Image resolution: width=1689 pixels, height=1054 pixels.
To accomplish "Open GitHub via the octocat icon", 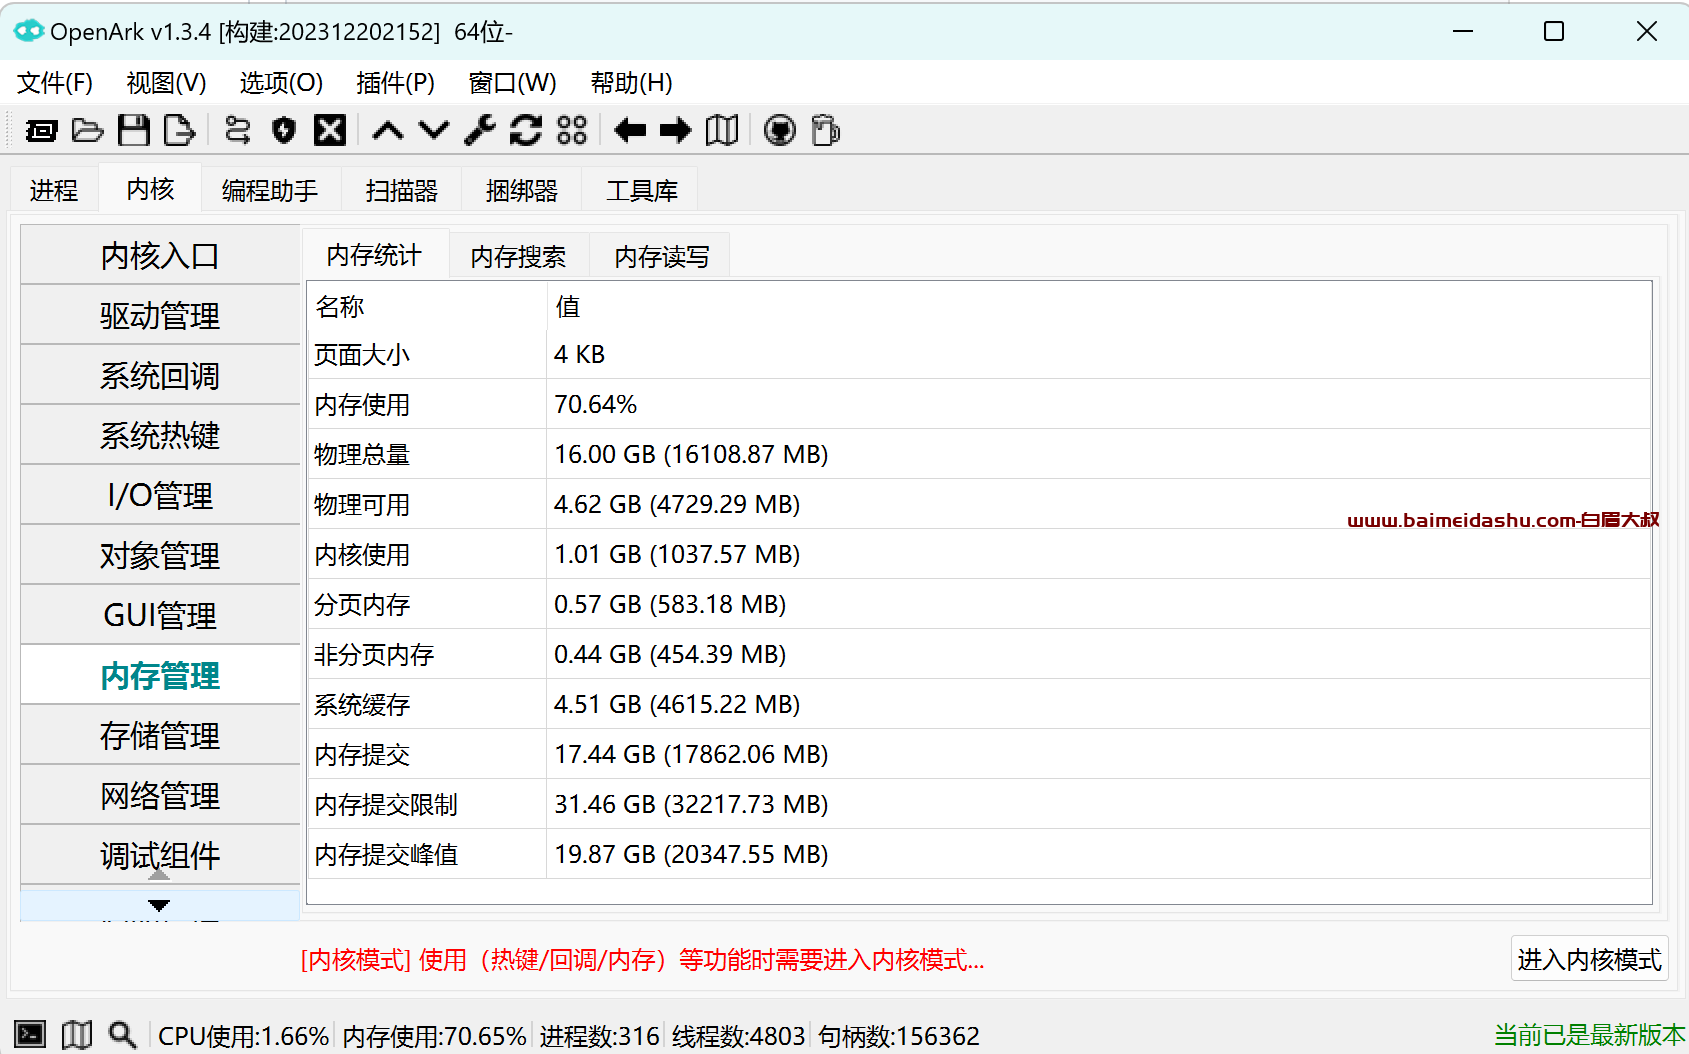I will click(x=780, y=130).
